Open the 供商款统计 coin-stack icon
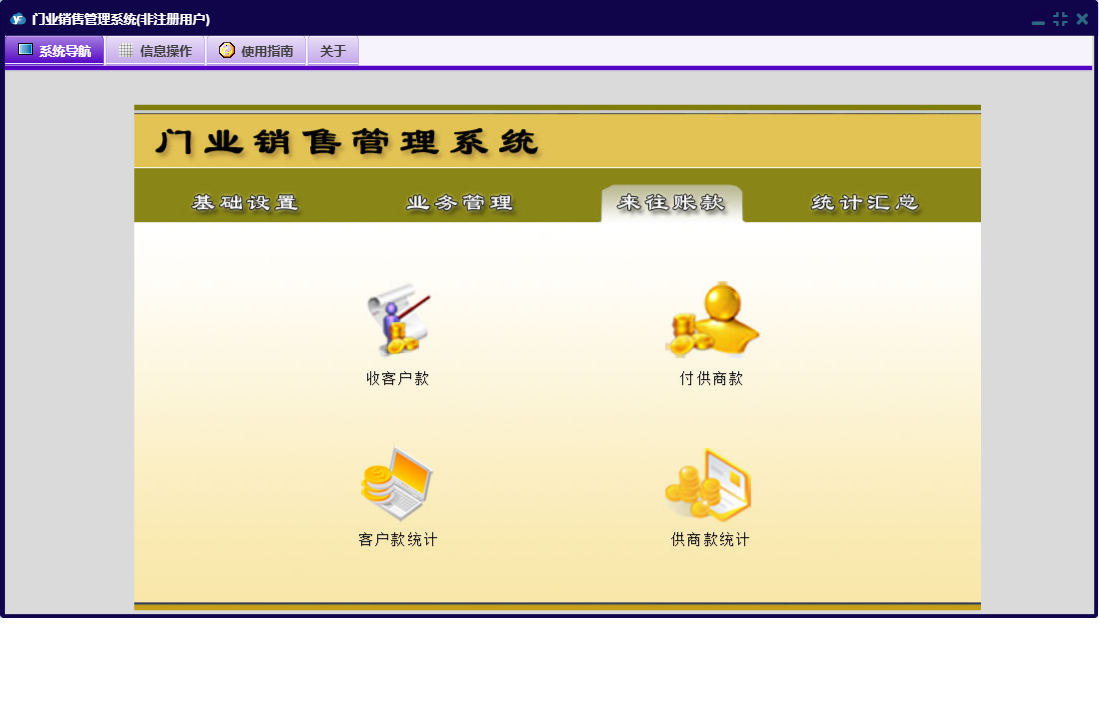Image resolution: width=1099 pixels, height=723 pixels. click(x=709, y=484)
